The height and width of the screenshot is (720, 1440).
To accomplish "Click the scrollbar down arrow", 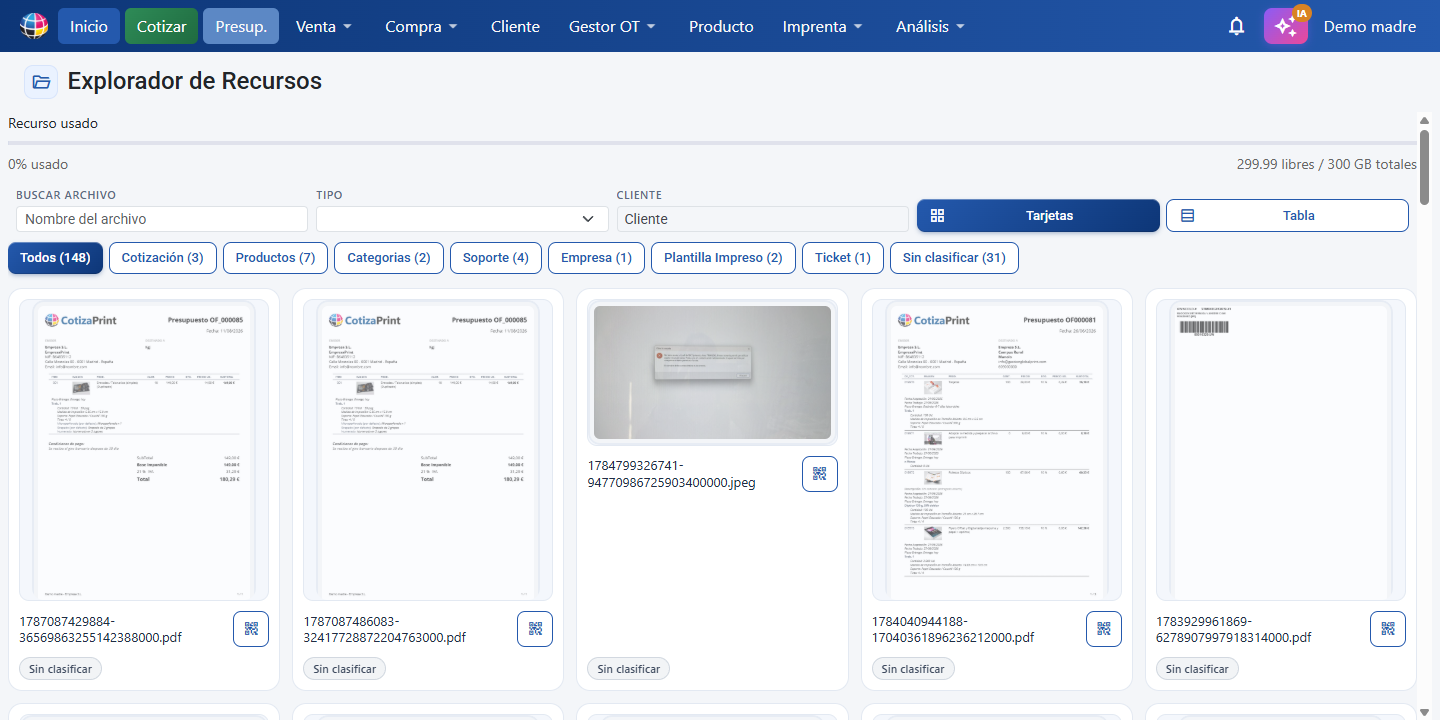I will [1425, 712].
